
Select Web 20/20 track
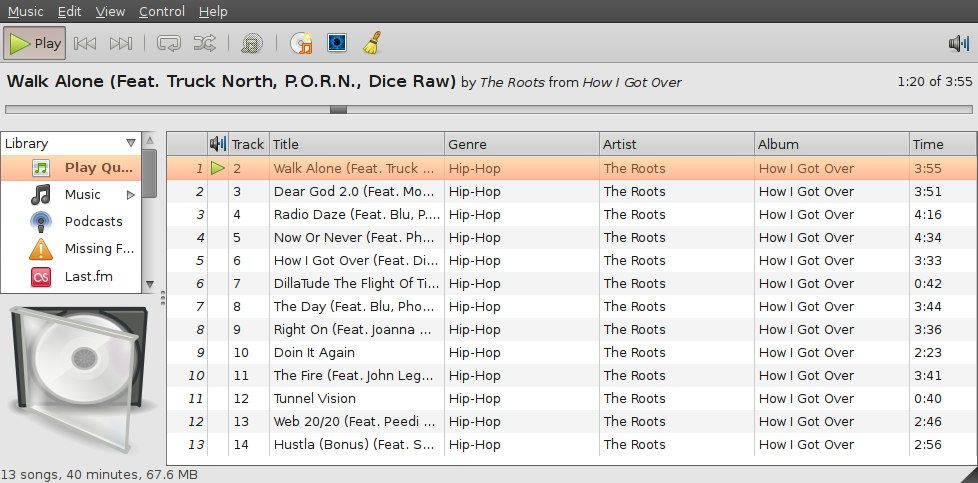[571, 422]
